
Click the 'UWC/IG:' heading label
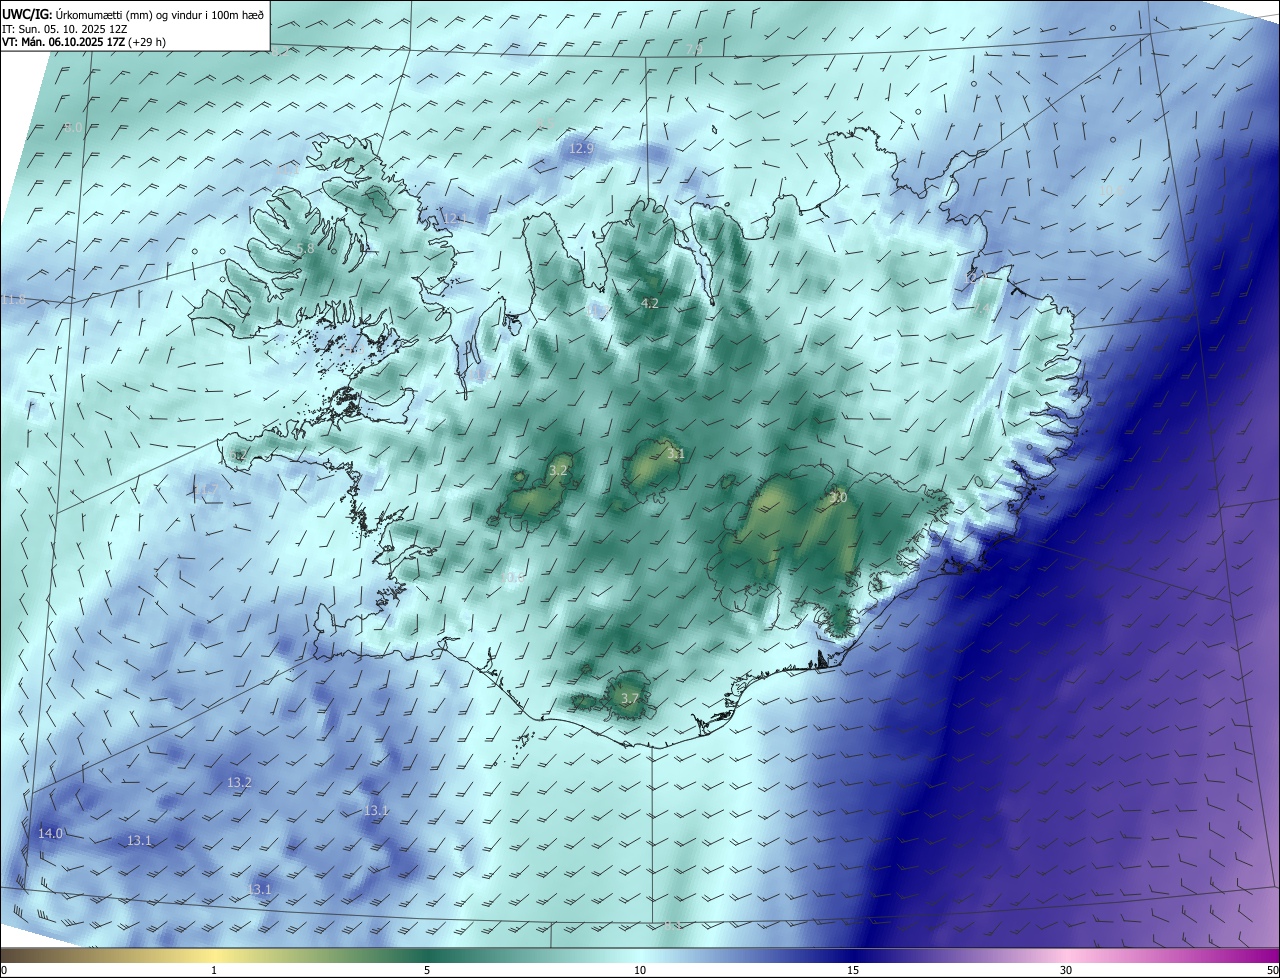(27, 14)
